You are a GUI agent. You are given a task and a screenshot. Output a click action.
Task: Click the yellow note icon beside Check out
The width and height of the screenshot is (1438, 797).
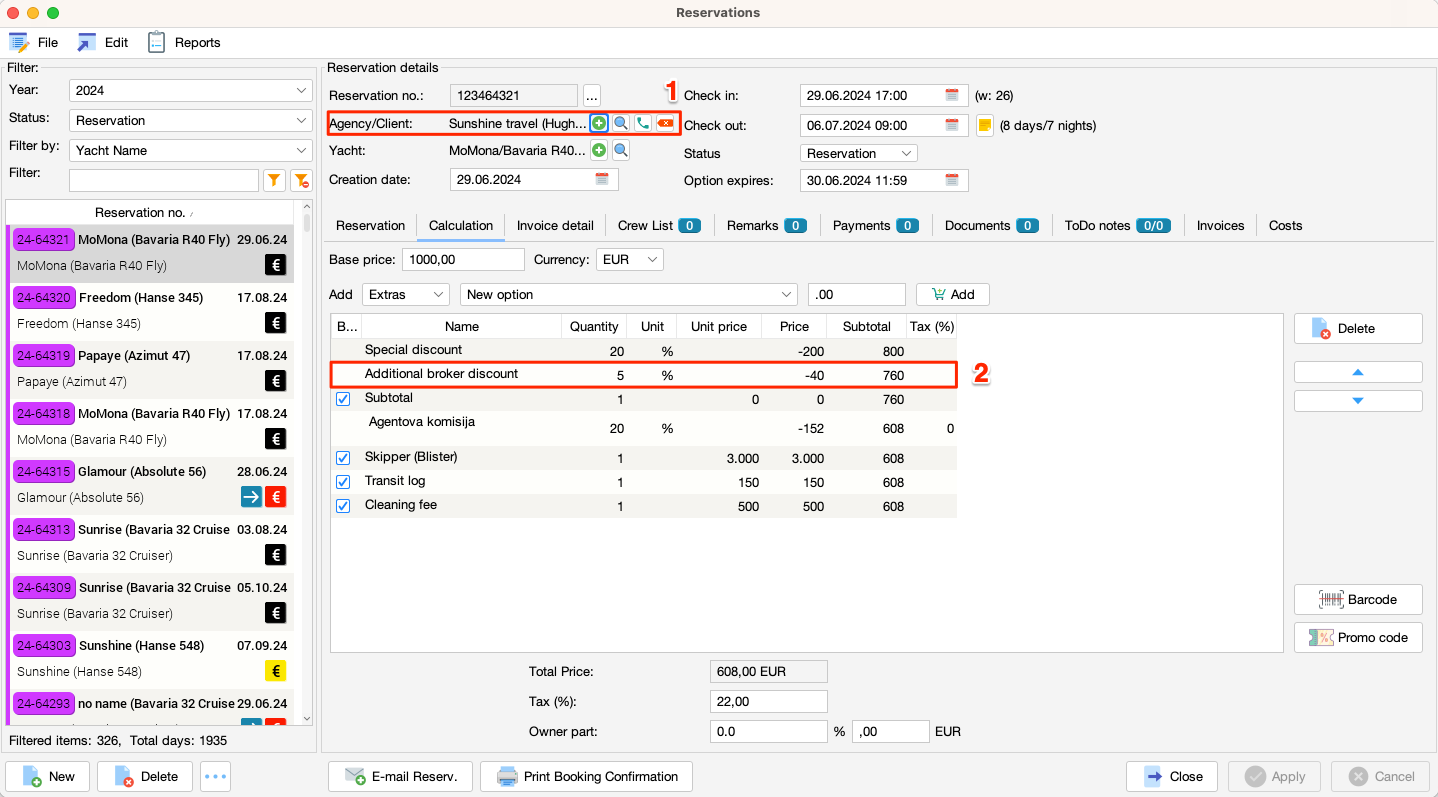point(984,125)
